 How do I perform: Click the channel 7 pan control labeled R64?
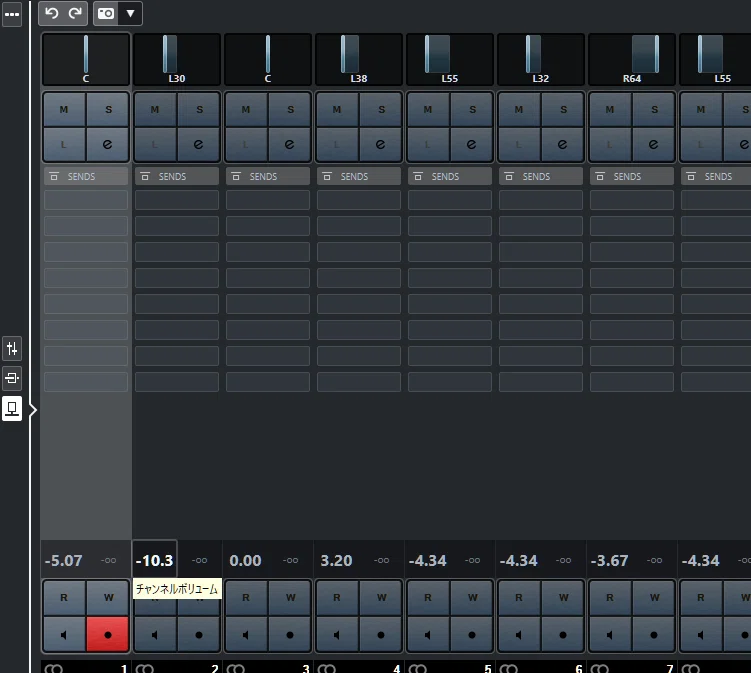click(x=632, y=59)
